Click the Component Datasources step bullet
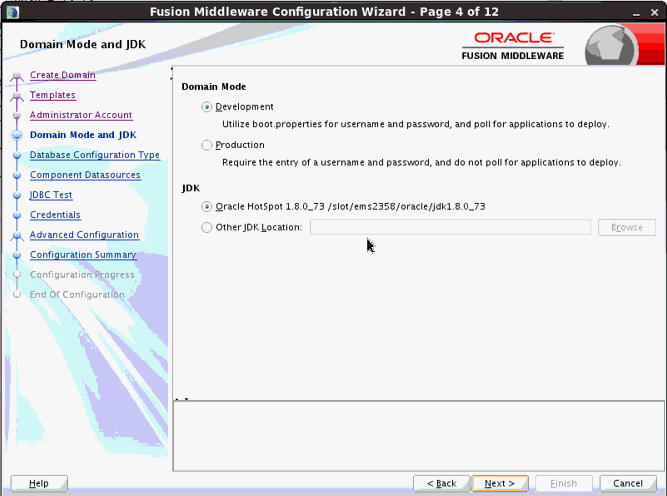This screenshot has width=667, height=496. pos(17,175)
